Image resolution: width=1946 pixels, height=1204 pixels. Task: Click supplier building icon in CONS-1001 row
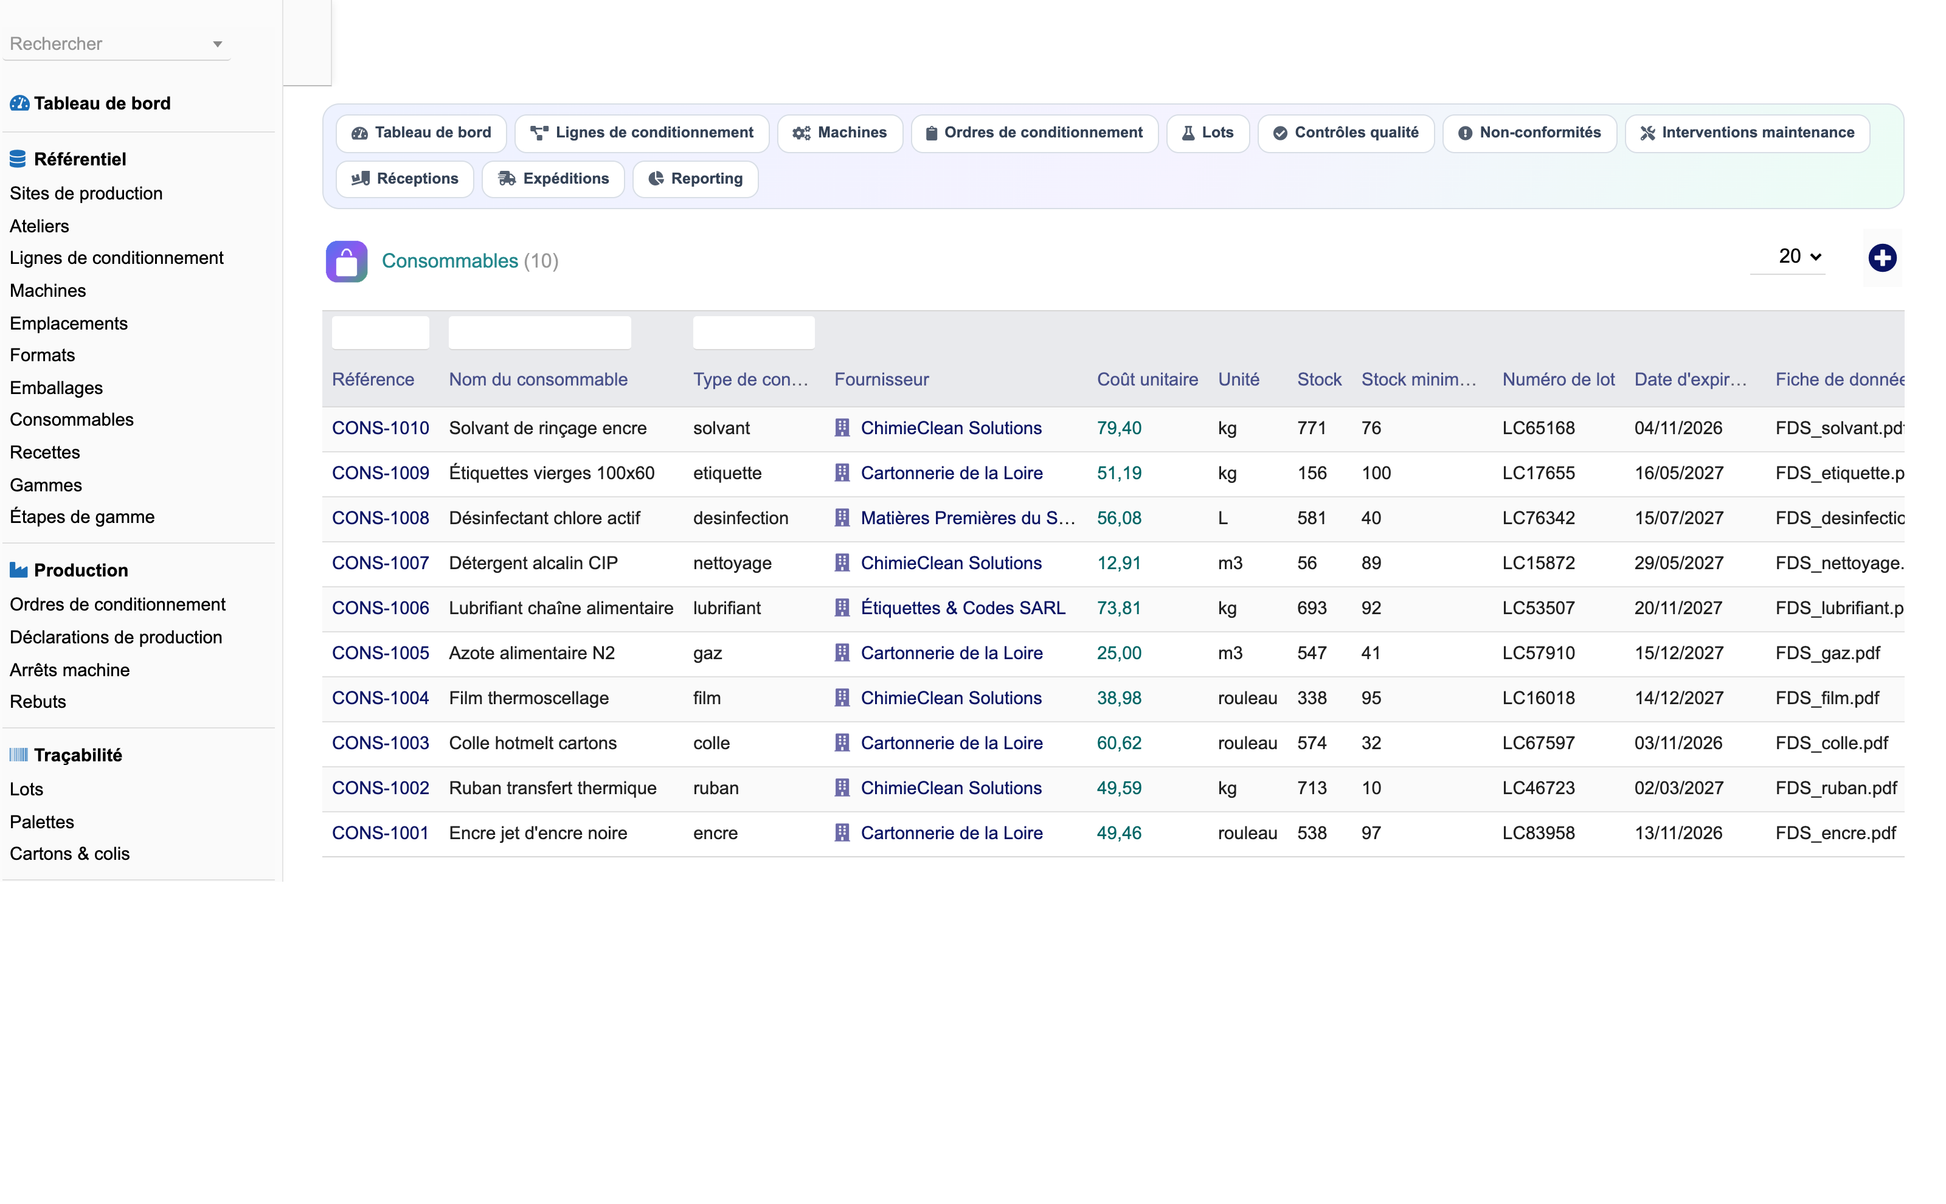pyautogui.click(x=842, y=833)
